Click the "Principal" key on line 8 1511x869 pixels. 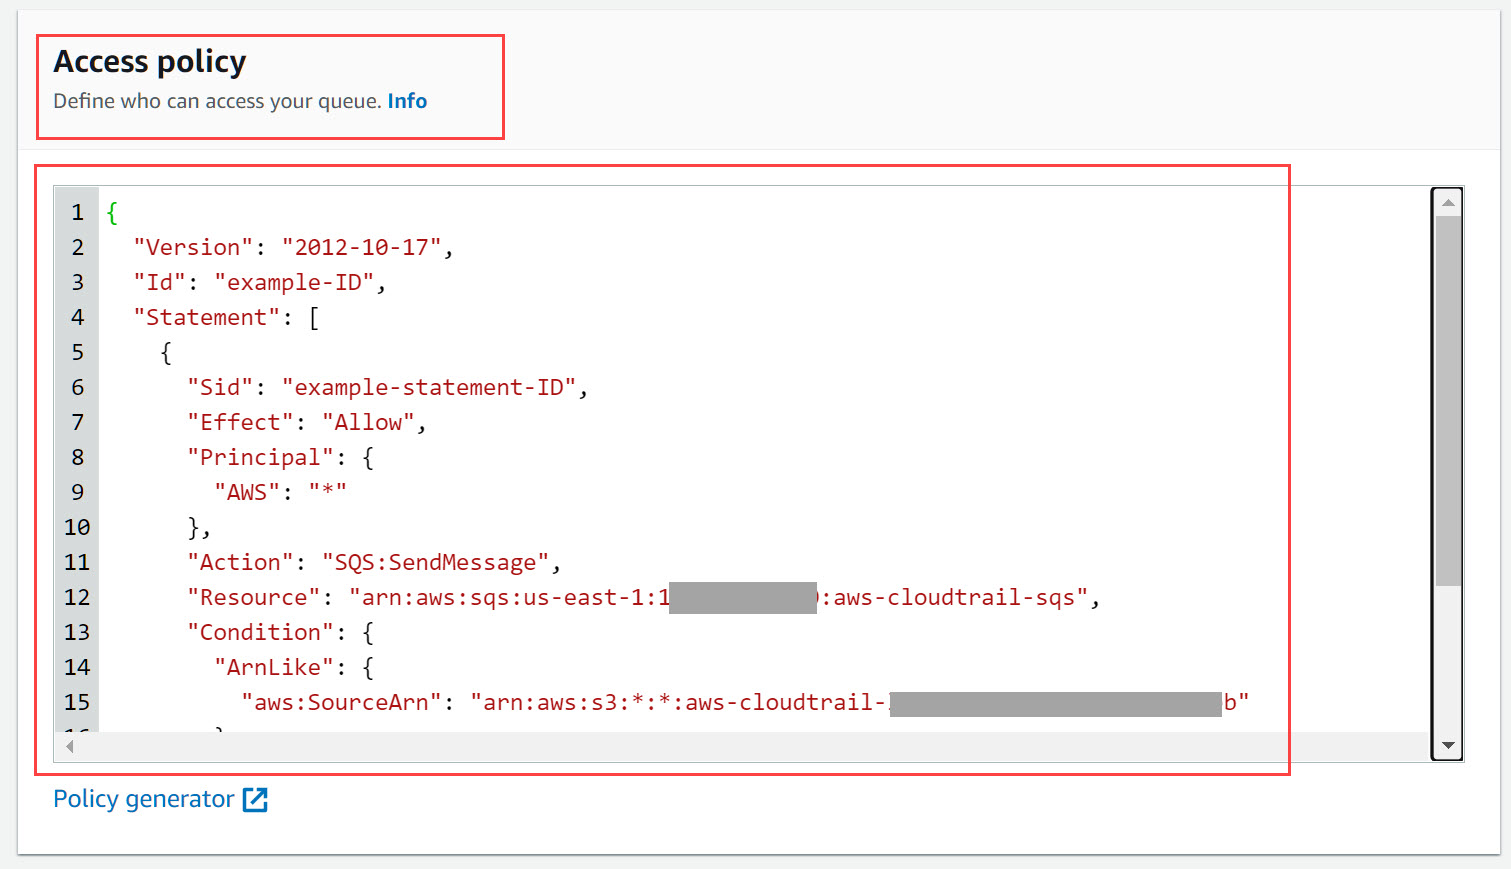[260, 457]
